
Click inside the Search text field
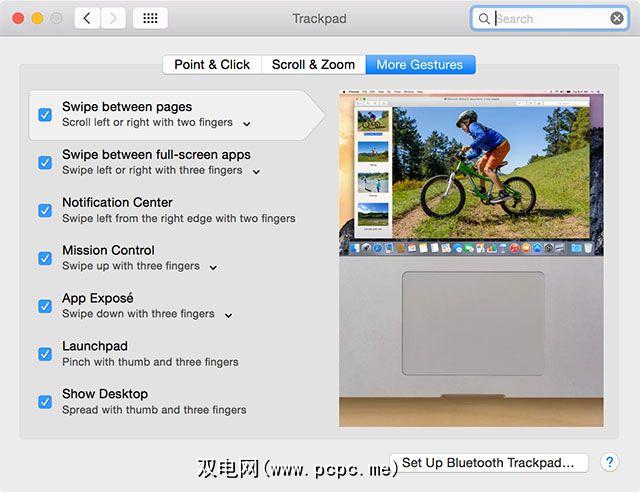(549, 19)
